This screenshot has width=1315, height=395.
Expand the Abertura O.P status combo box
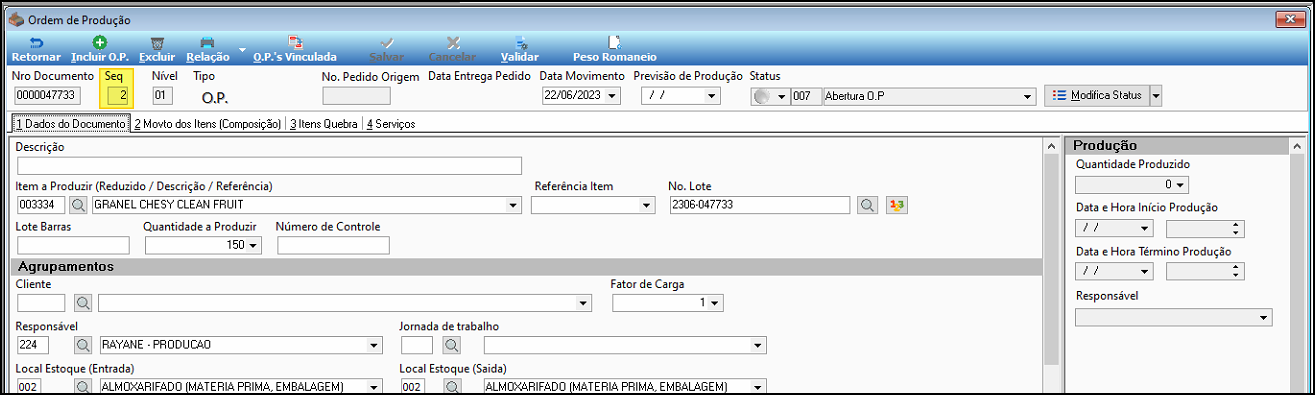point(1027,96)
